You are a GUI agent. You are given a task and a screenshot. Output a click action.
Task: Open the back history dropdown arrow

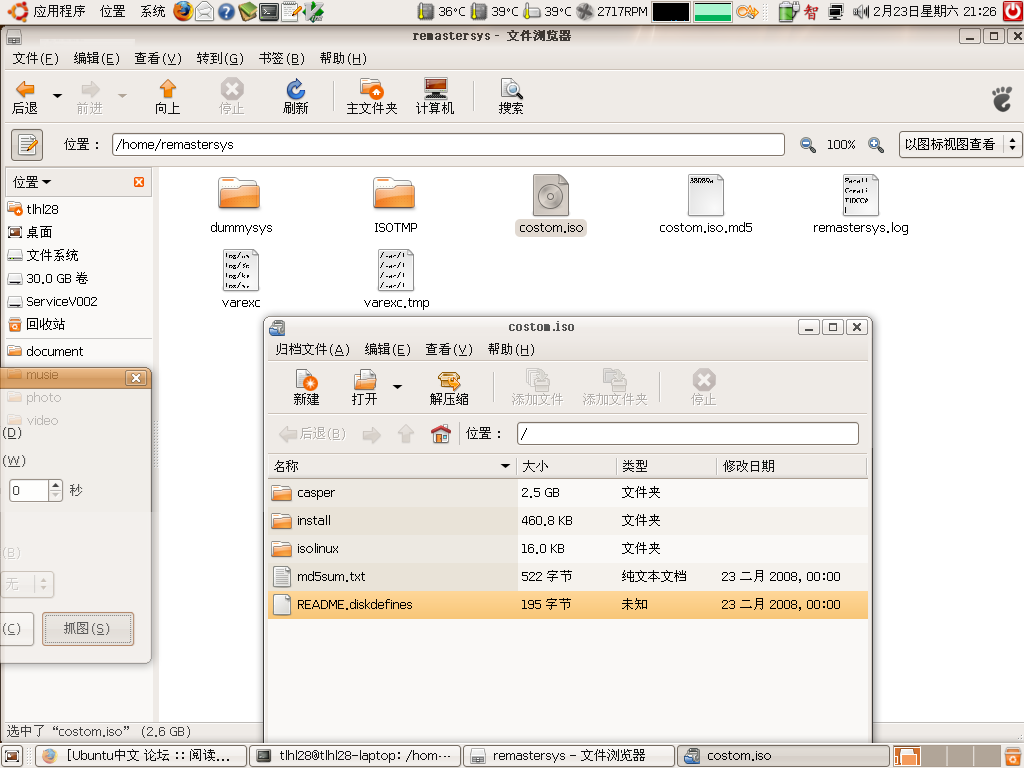pos(57,96)
